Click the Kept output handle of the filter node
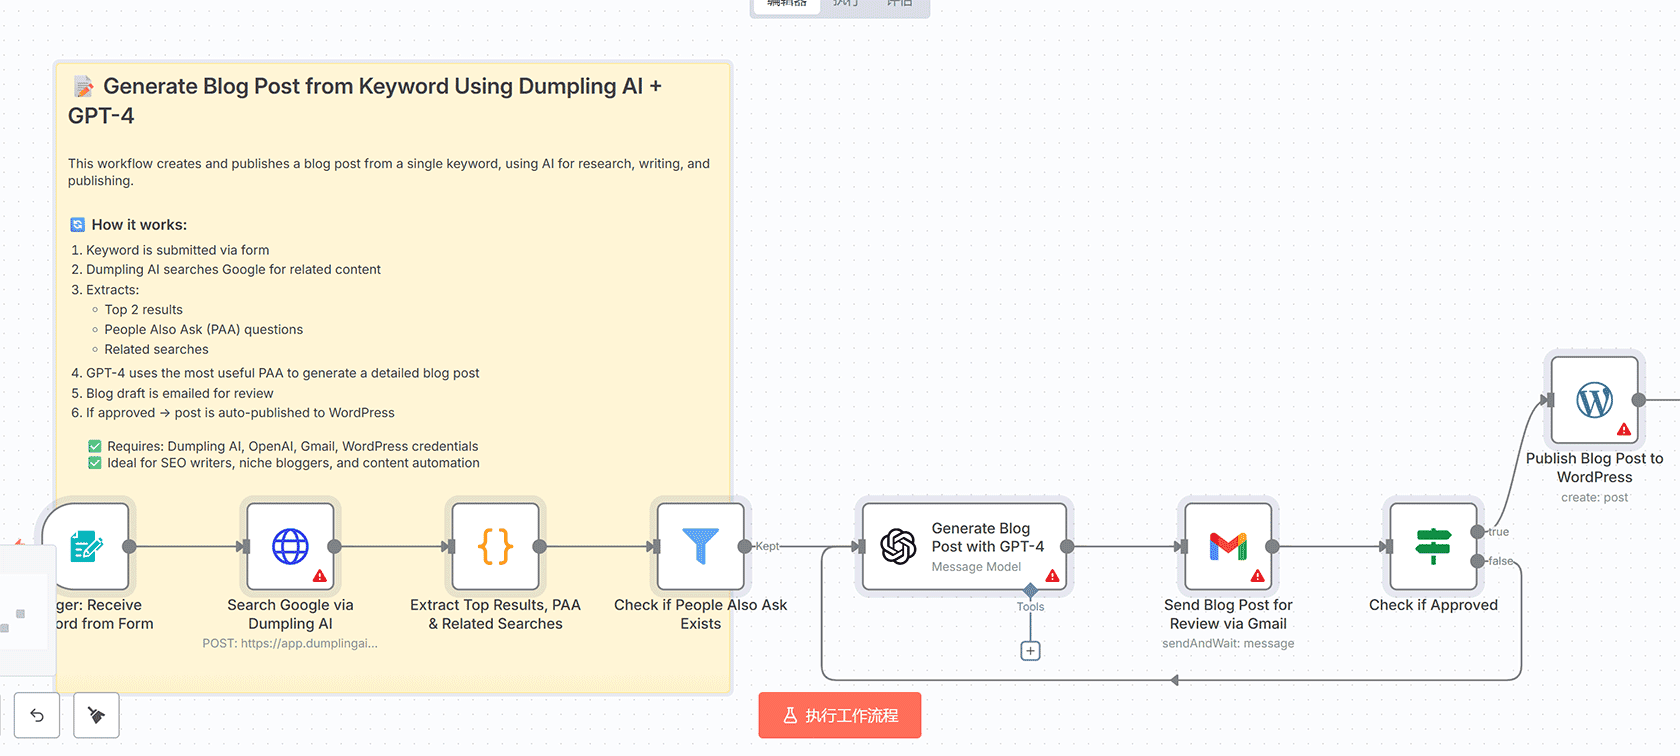Screen dimensions: 1680x756 click(x=745, y=546)
